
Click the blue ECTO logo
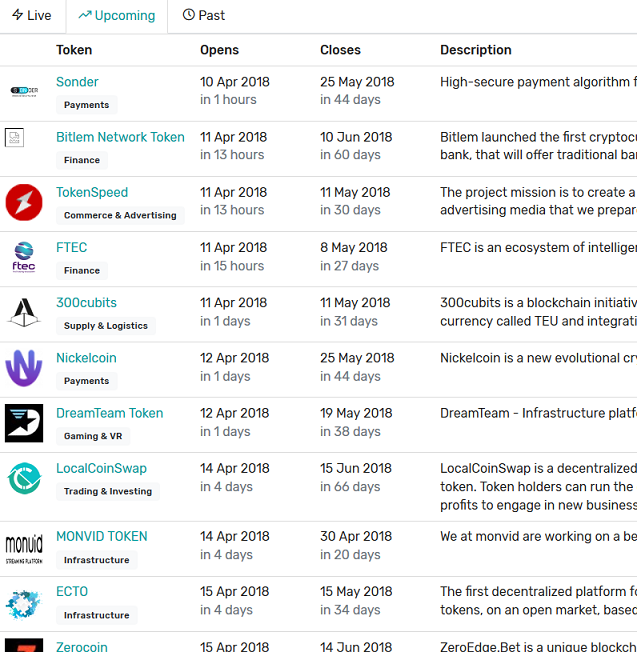point(24,604)
